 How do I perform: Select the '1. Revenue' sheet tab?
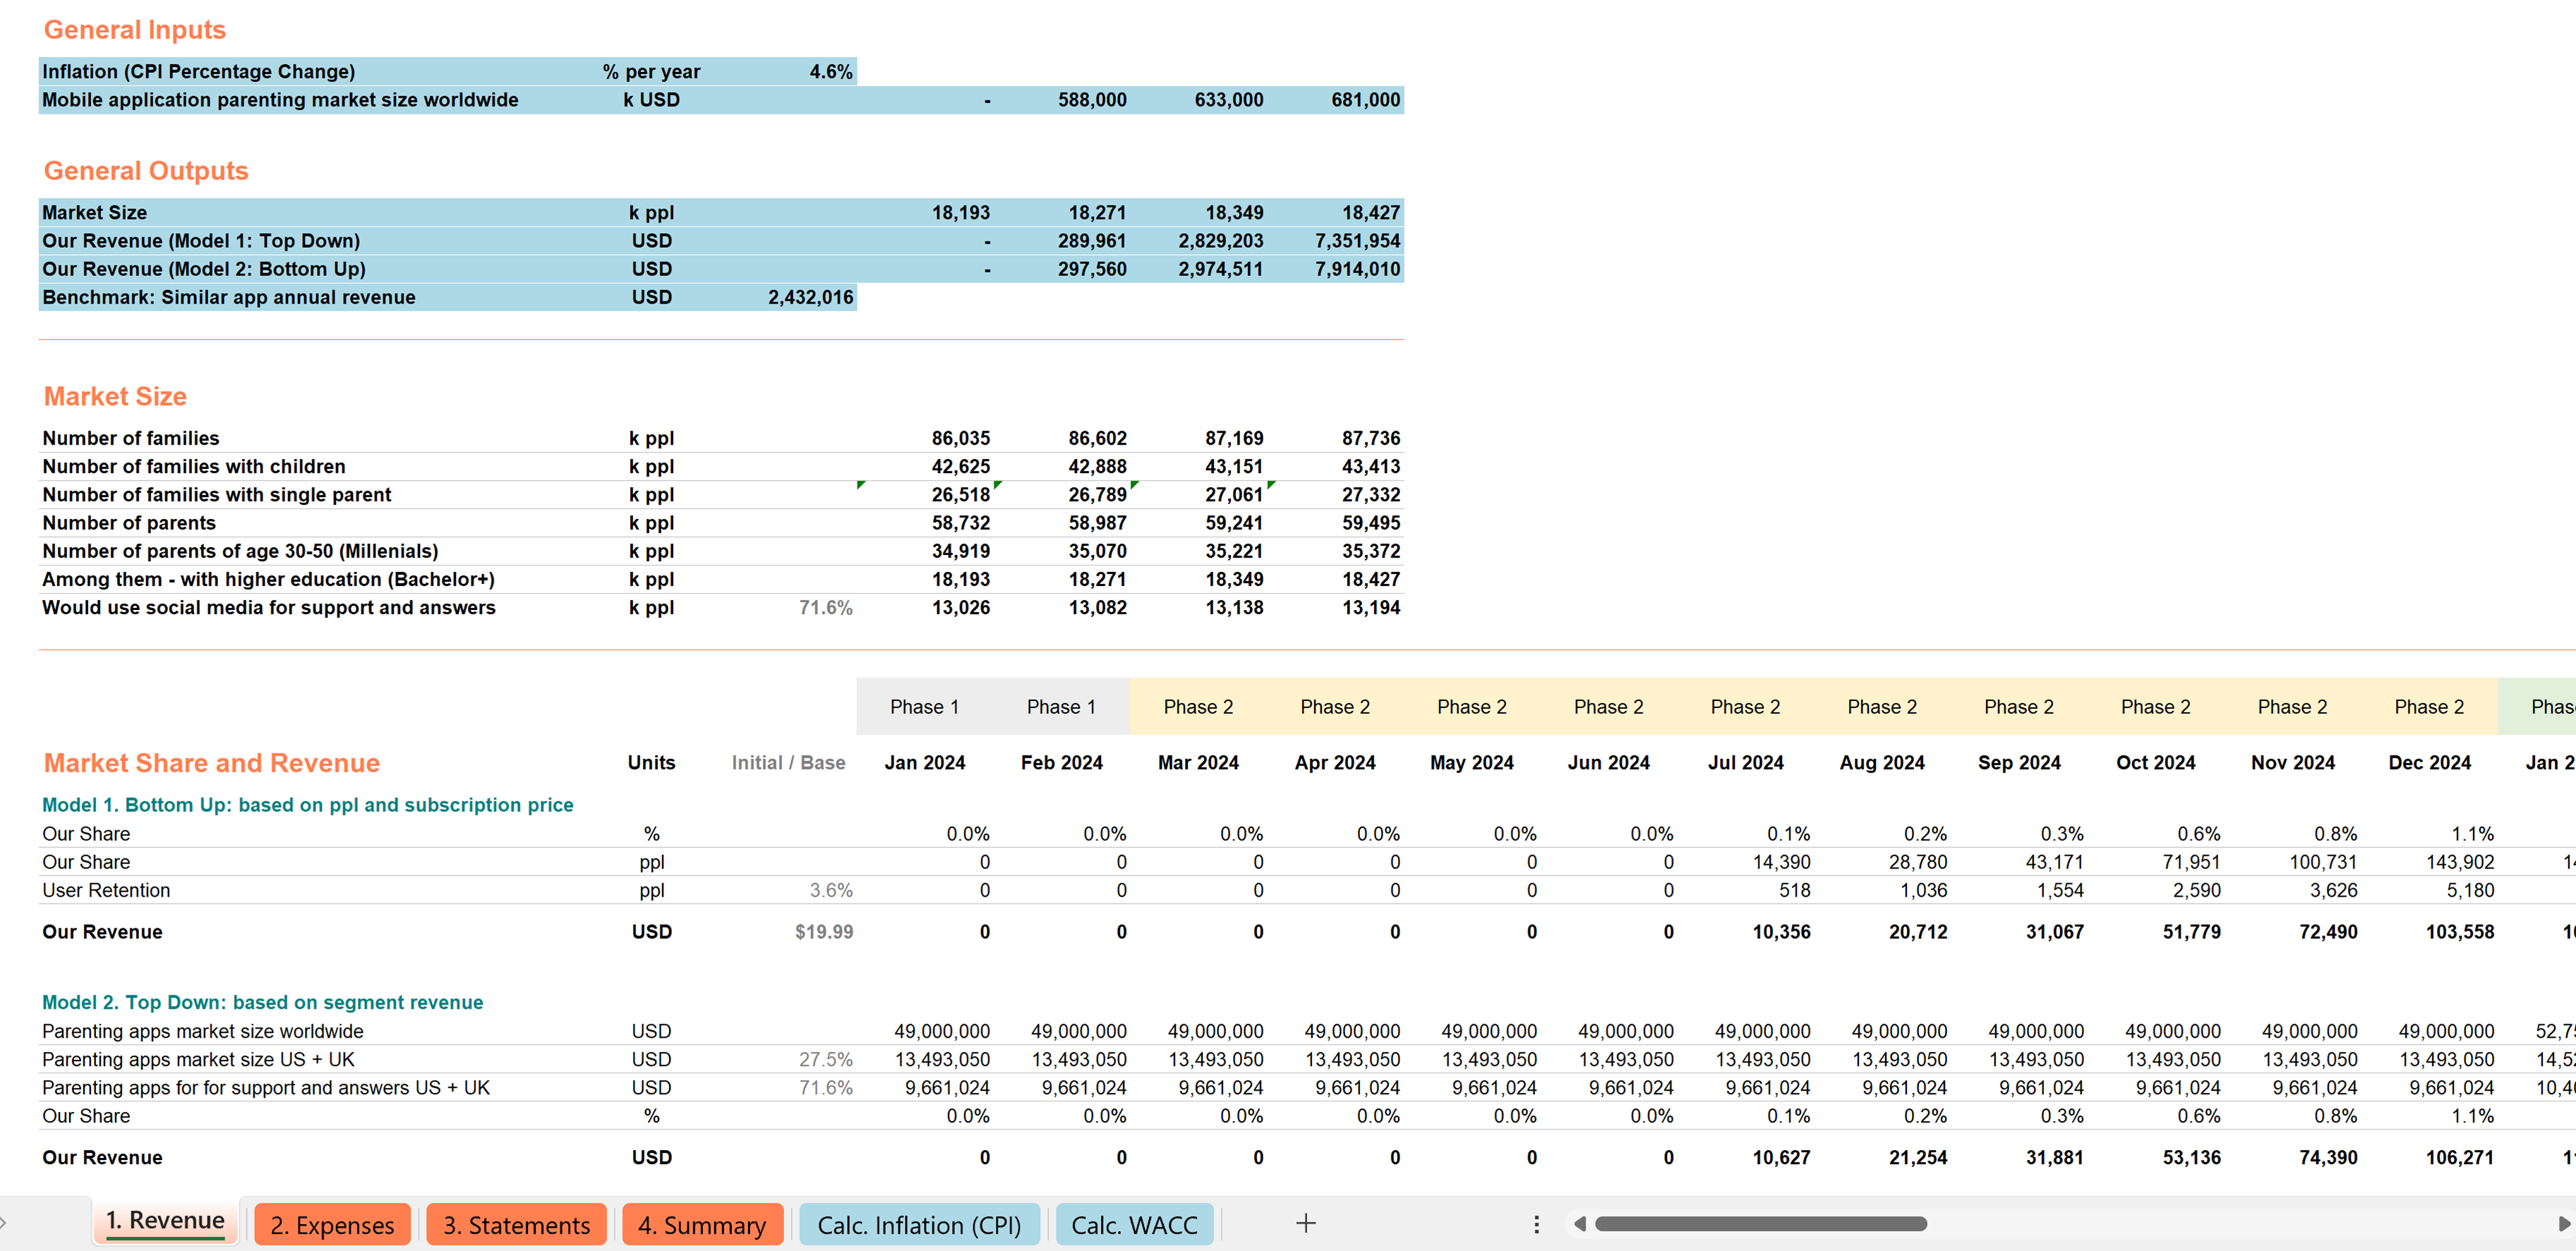166,1221
